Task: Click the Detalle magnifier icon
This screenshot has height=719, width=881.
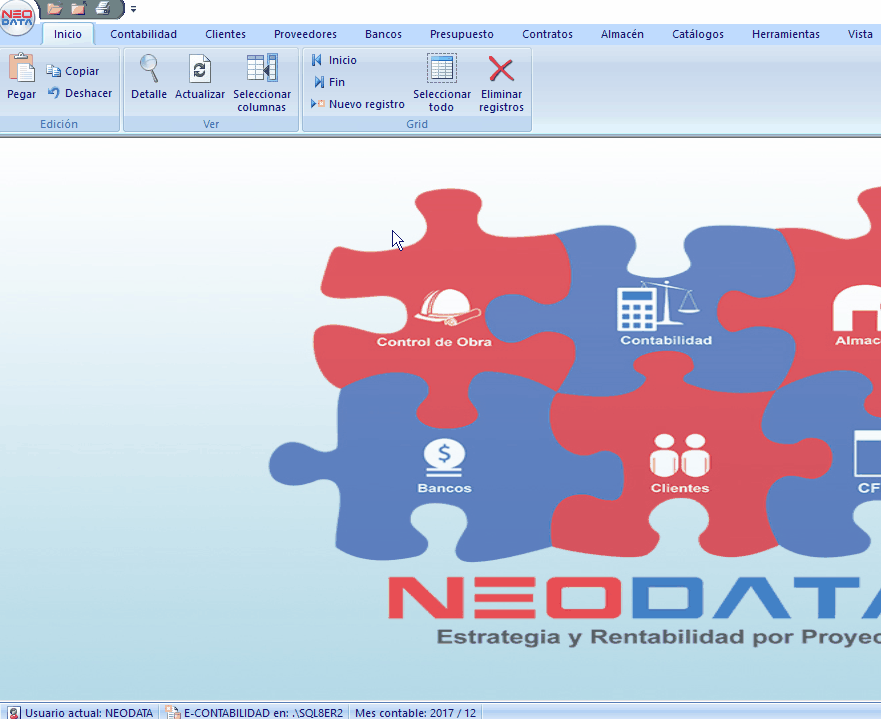Action: click(149, 69)
